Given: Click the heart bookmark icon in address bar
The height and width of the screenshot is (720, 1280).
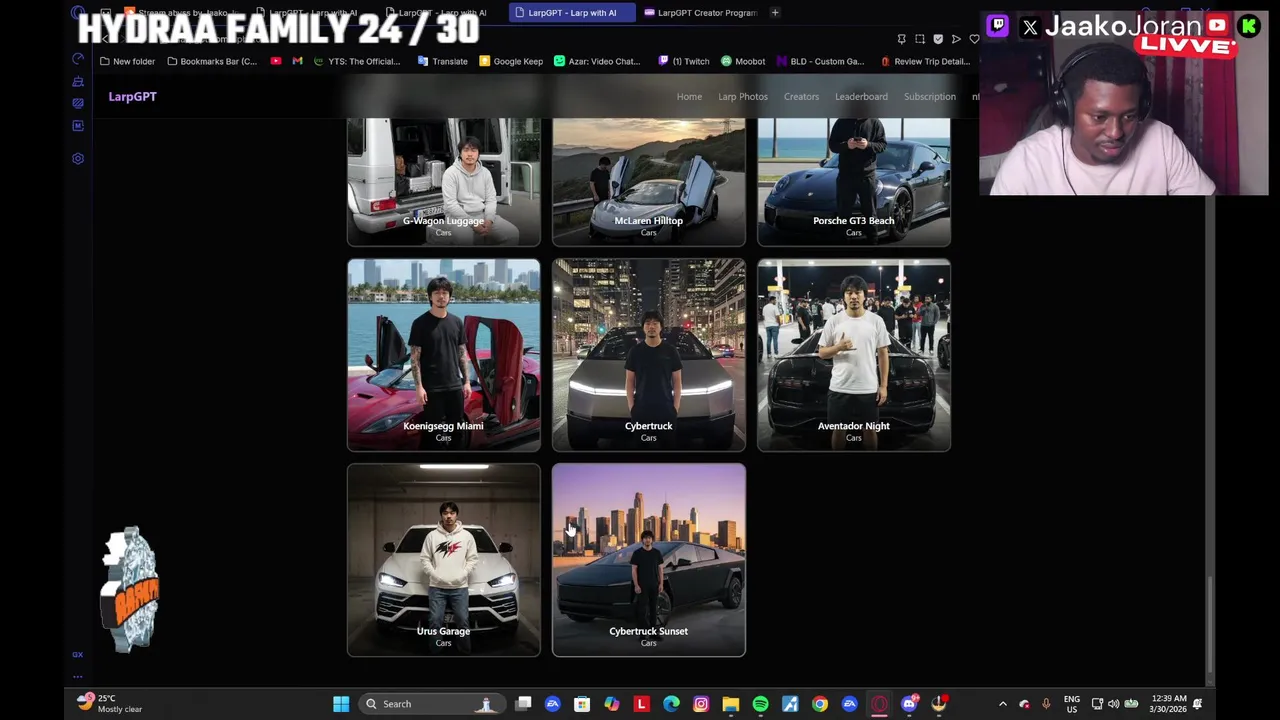Looking at the screenshot, I should click(974, 39).
